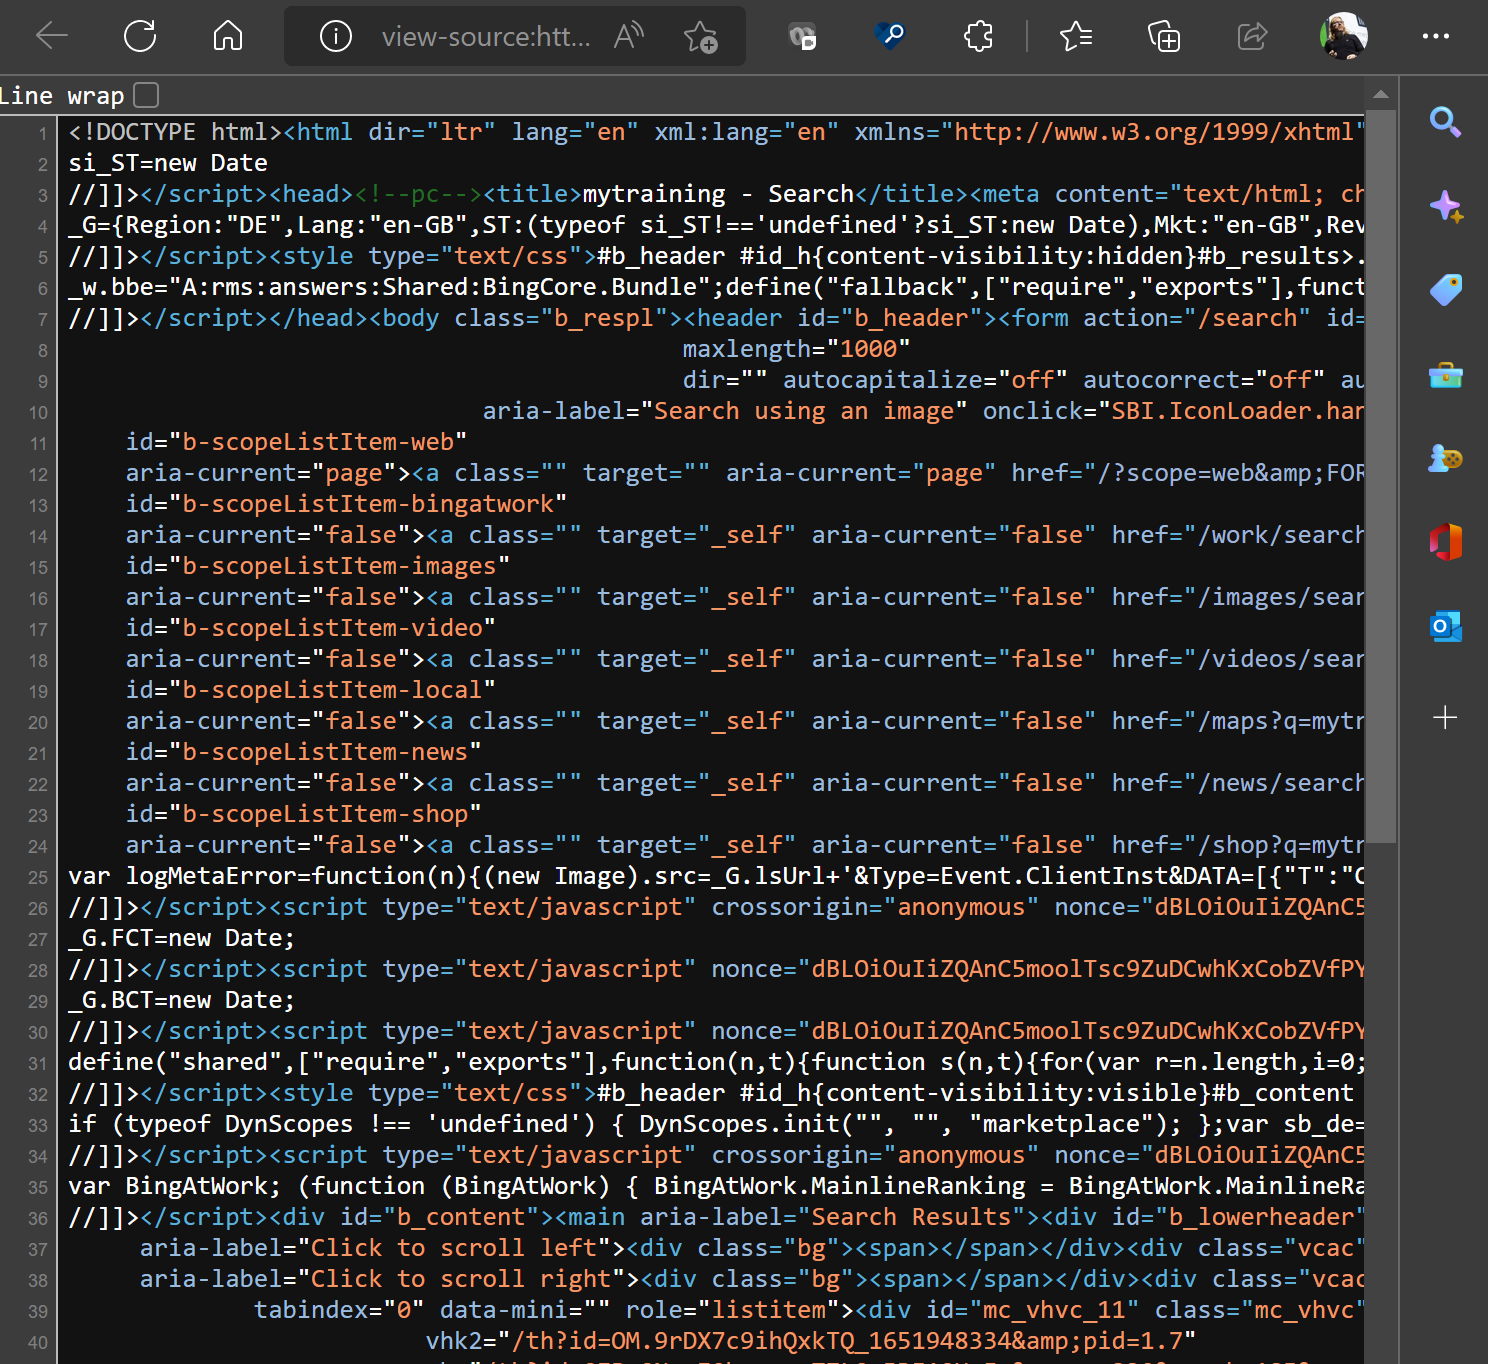Image resolution: width=1488 pixels, height=1364 pixels.
Task: Click "Search Results" aria-label on line 36
Action: tap(911, 1217)
